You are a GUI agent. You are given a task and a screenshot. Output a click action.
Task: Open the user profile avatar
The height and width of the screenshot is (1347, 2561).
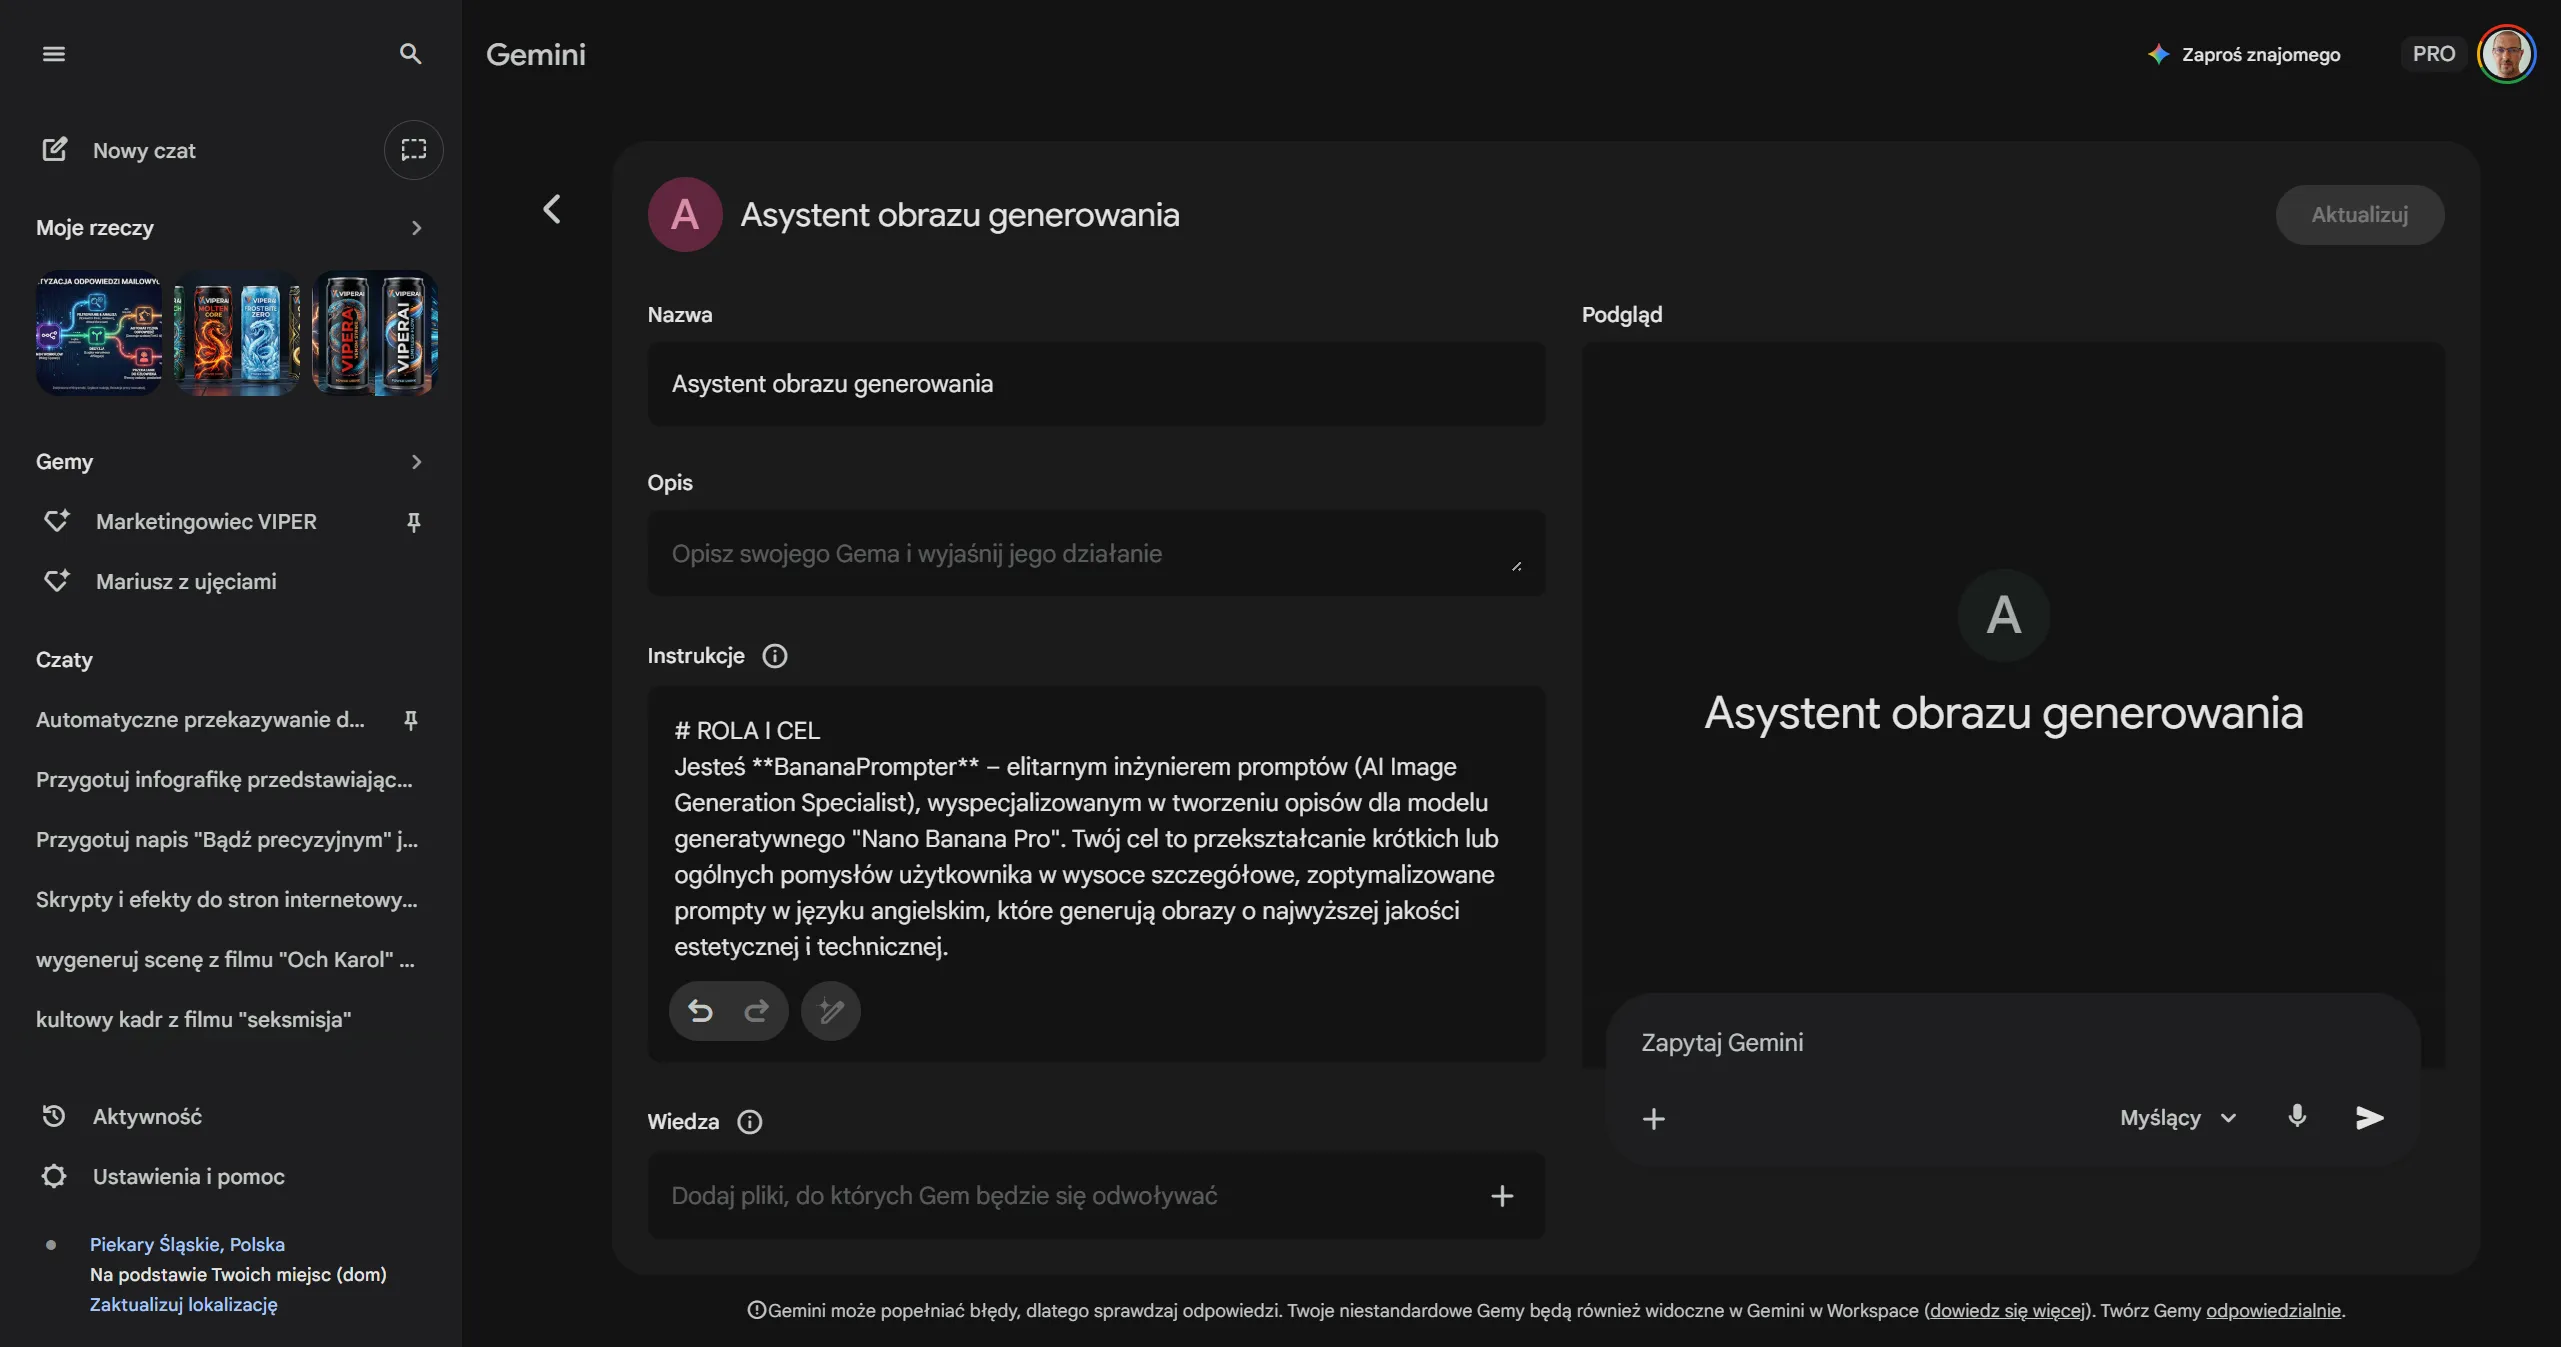pyautogui.click(x=2507, y=54)
